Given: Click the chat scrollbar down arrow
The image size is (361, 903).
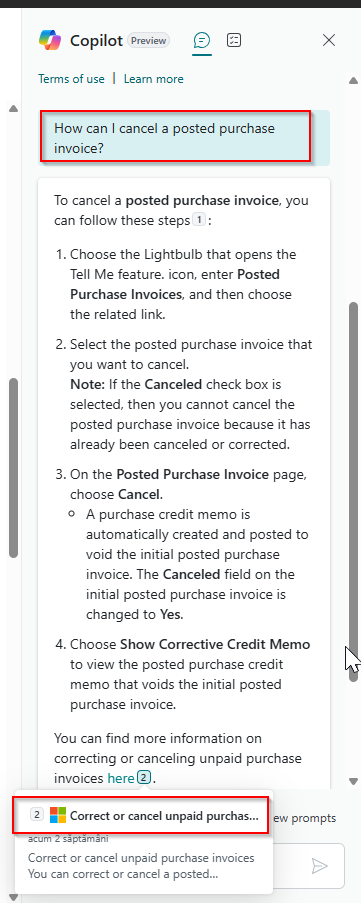Looking at the screenshot, I should [x=354, y=781].
